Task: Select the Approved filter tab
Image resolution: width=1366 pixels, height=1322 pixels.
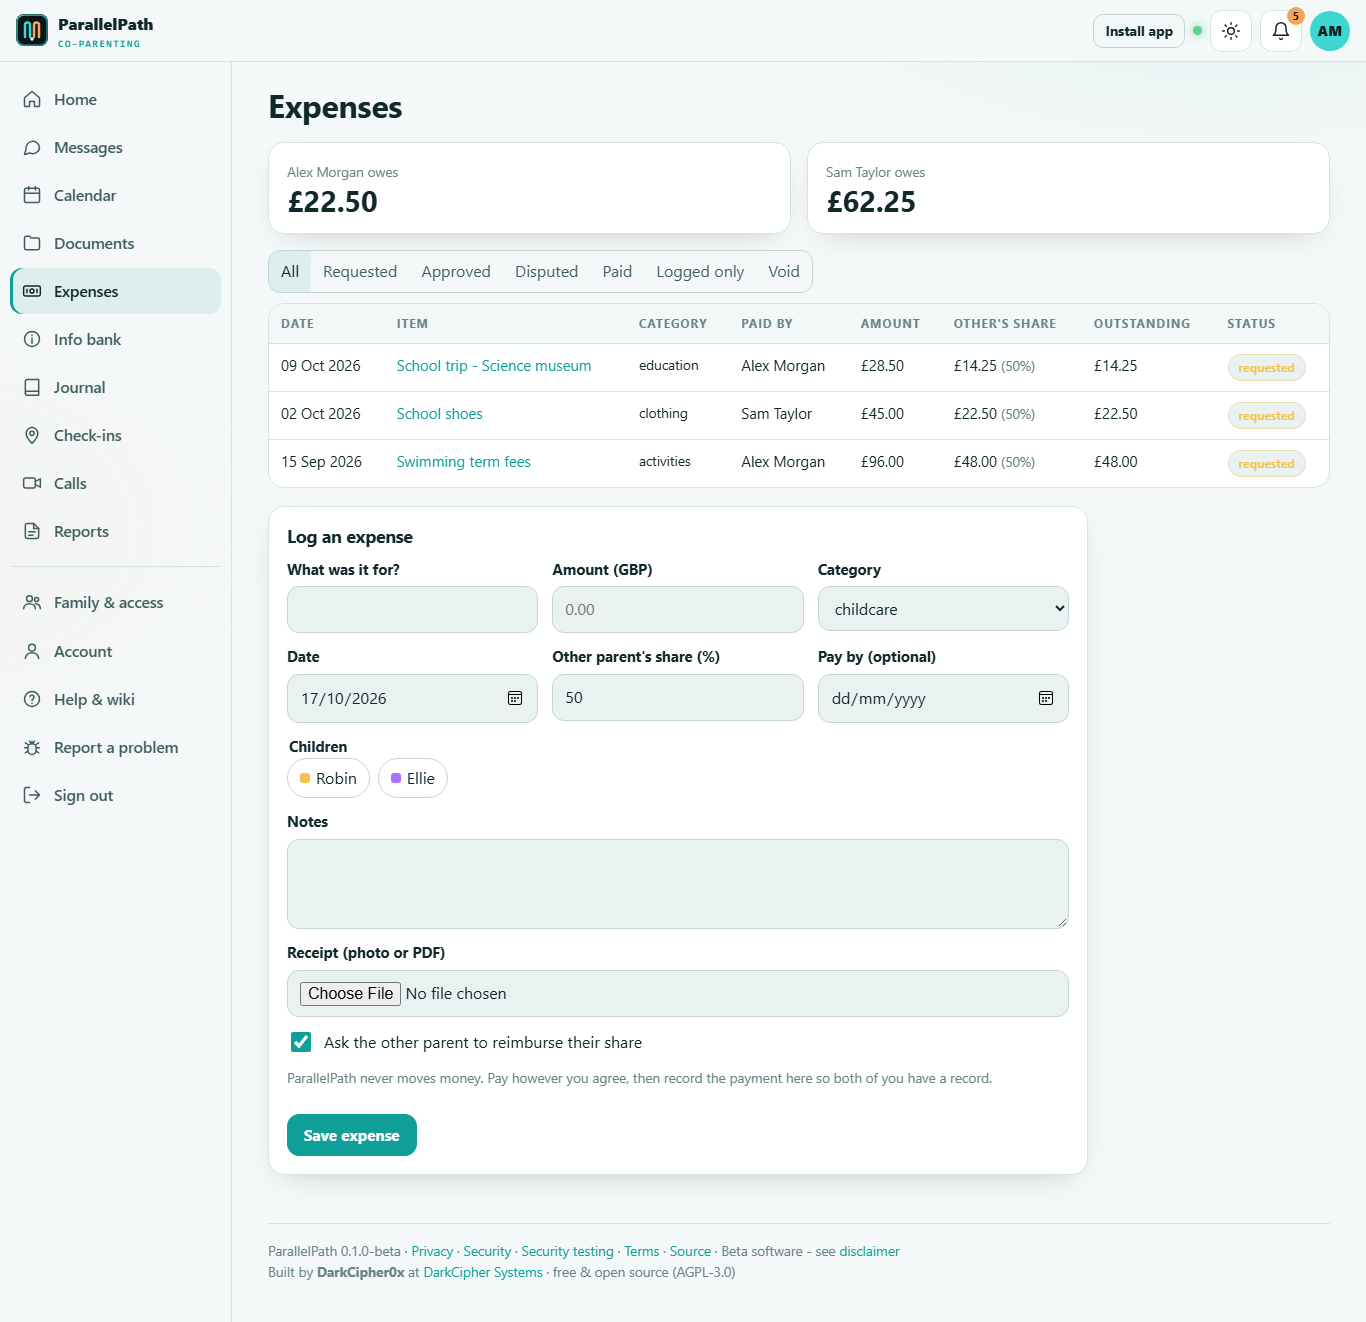Action: click(456, 271)
